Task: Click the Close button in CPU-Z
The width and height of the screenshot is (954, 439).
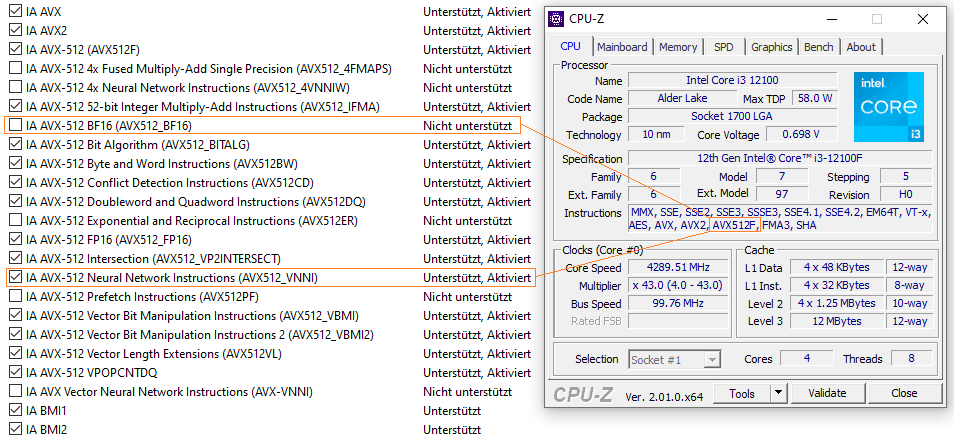Action: 904,393
